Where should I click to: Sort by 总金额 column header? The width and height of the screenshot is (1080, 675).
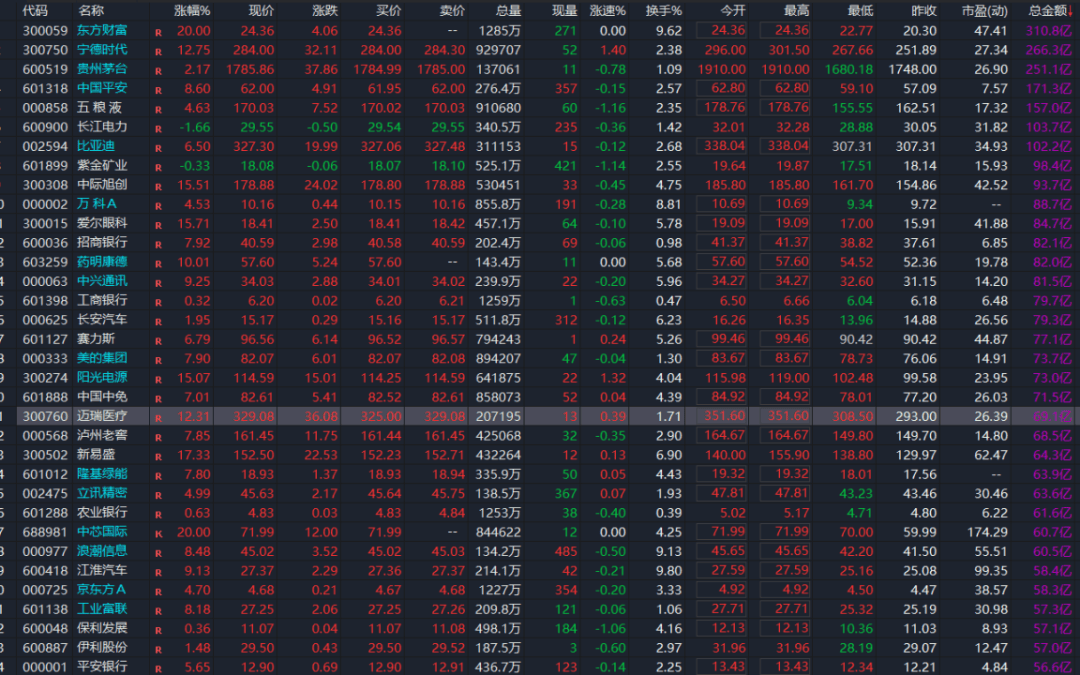tap(1050, 10)
